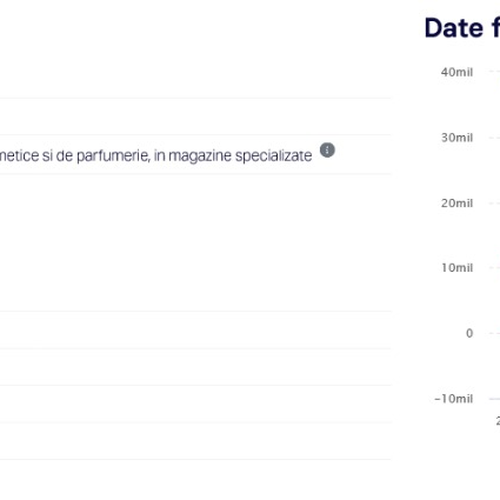Click the dashed gridline beside 10mil

coord(494,268)
